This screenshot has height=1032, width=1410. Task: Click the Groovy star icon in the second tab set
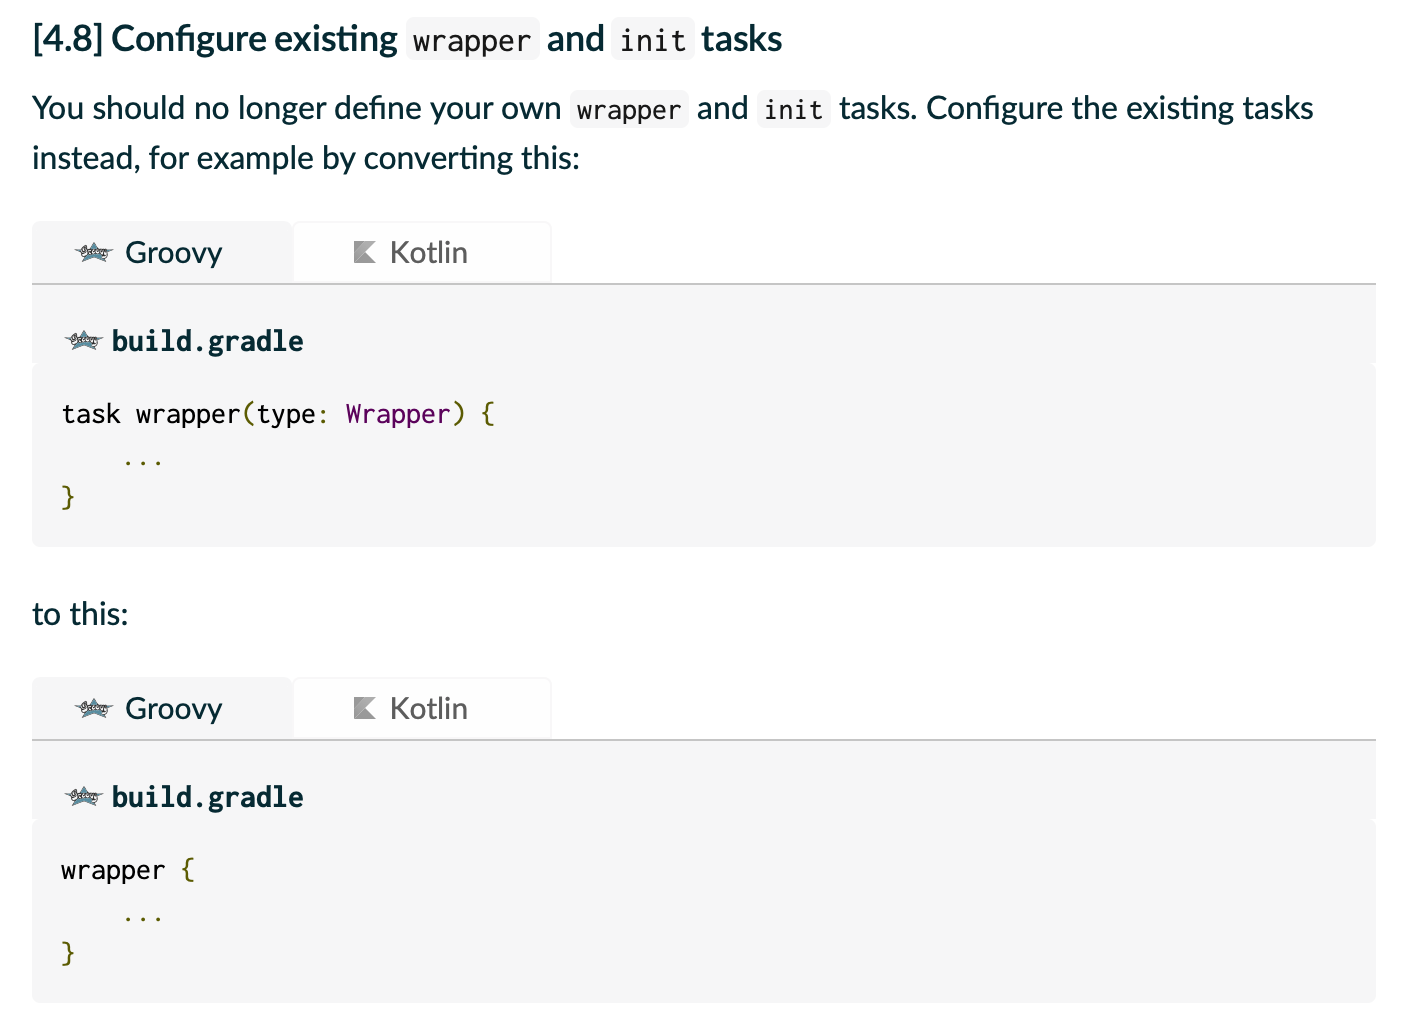click(x=94, y=708)
